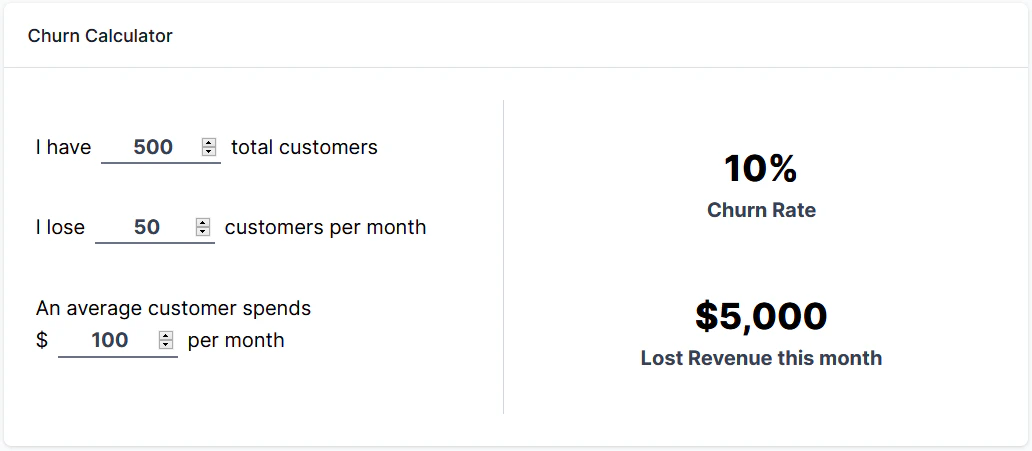Raise average monthly spend using up arrow
The width and height of the screenshot is (1032, 451).
pos(165,336)
